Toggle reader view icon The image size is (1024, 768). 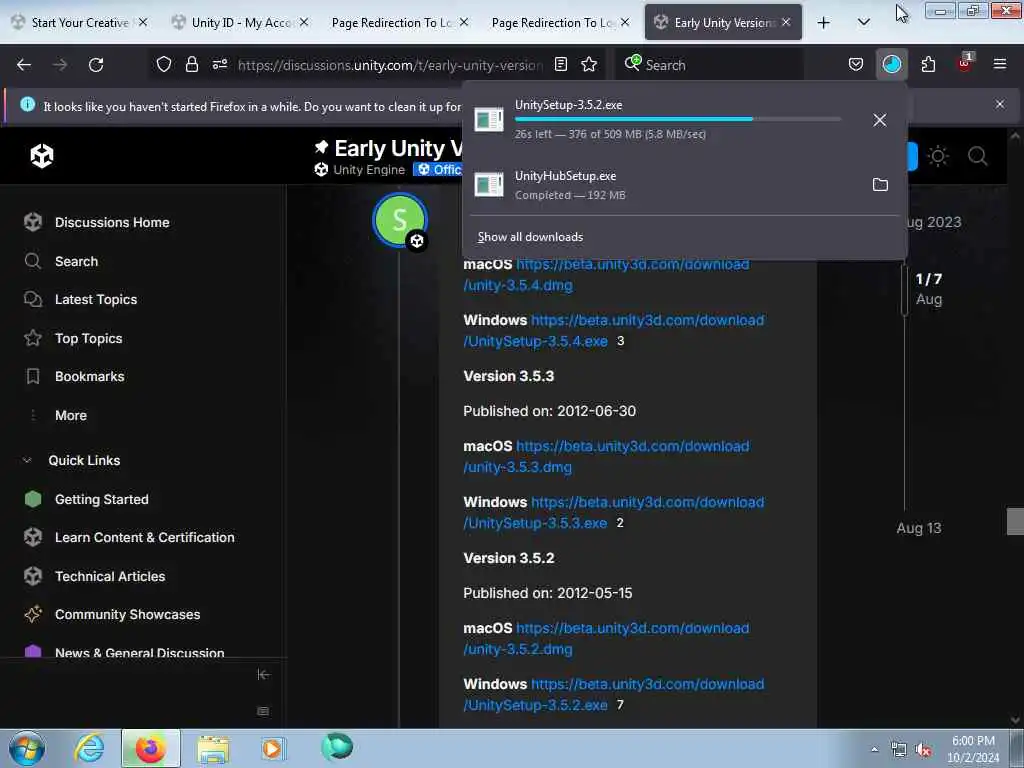560,64
